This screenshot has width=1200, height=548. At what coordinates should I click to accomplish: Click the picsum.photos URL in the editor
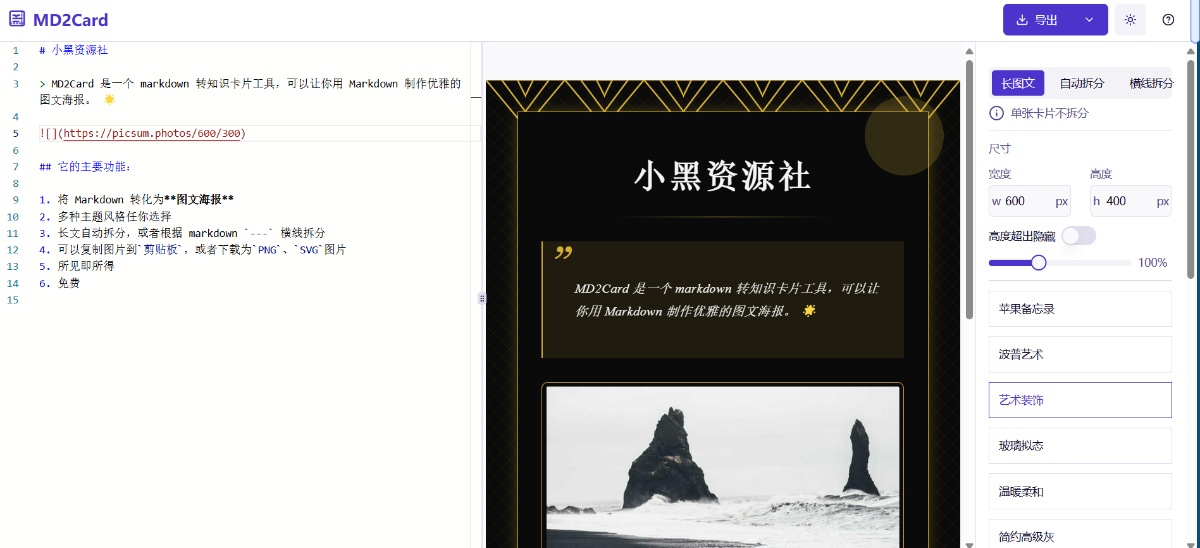pyautogui.click(x=152, y=133)
